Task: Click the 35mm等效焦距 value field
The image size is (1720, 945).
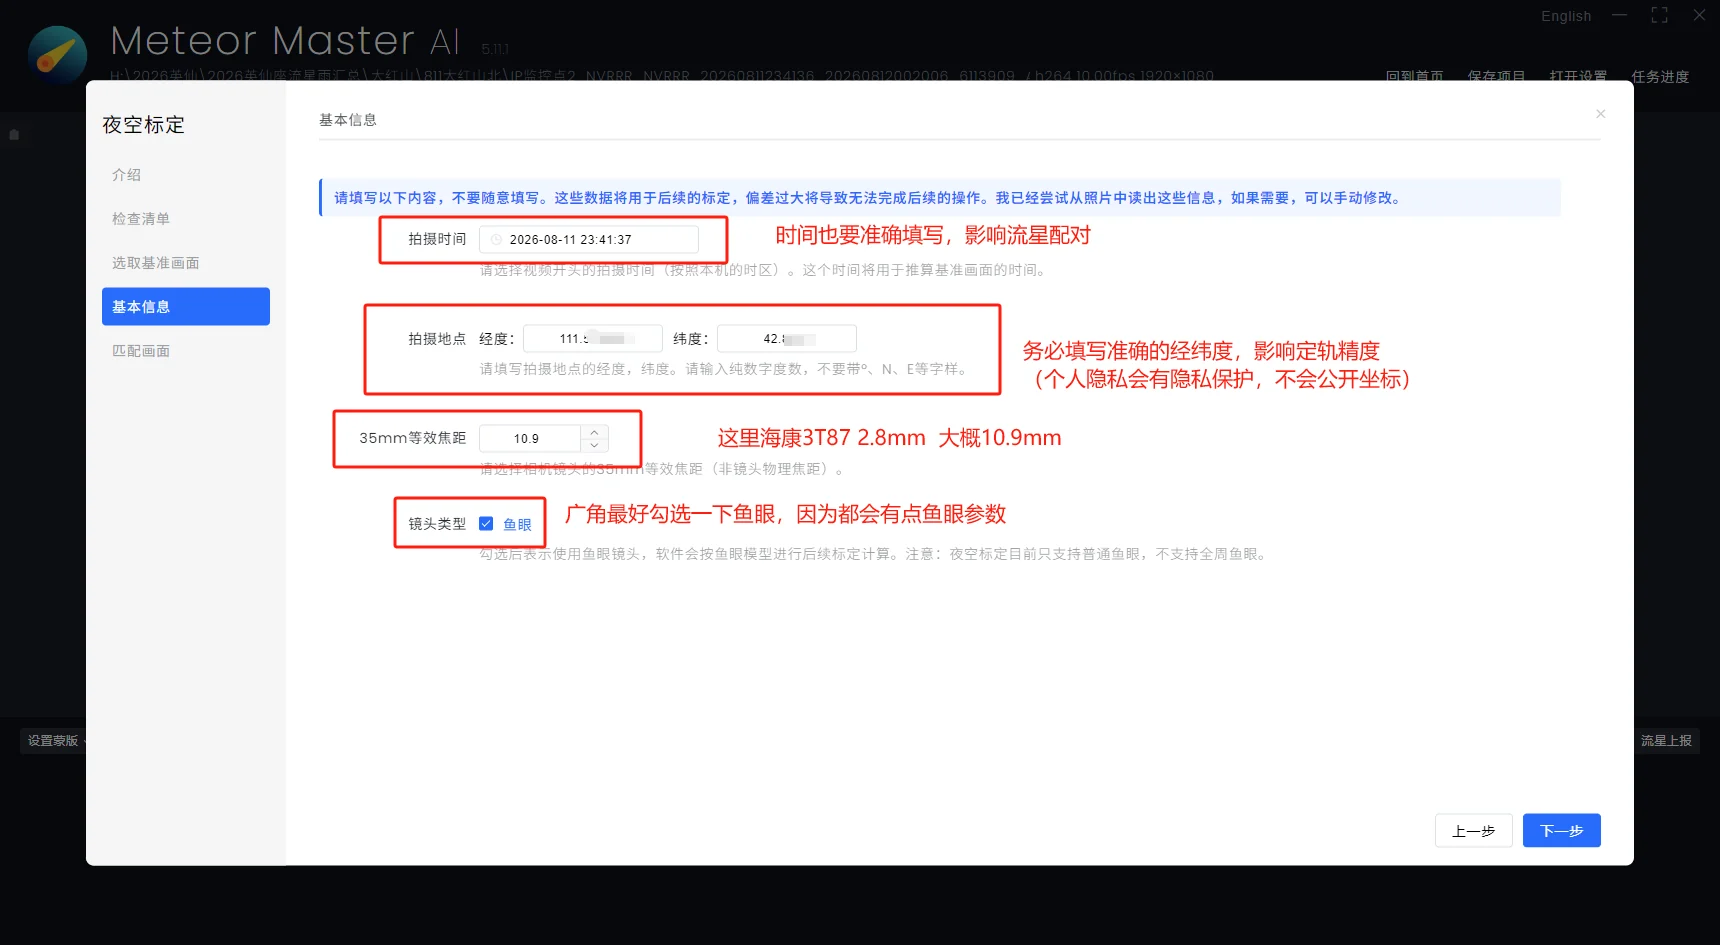Action: pyautogui.click(x=531, y=439)
